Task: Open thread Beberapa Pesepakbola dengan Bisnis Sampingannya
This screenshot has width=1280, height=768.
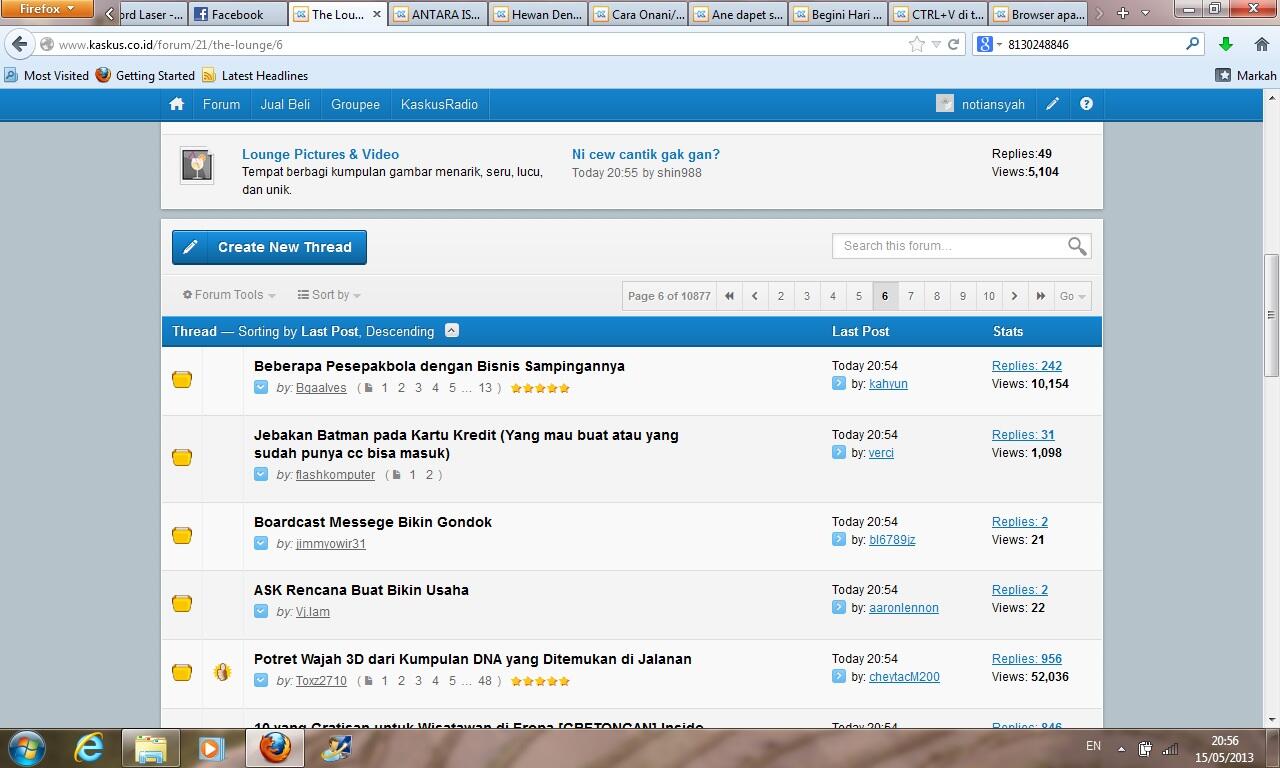Action: [x=439, y=366]
